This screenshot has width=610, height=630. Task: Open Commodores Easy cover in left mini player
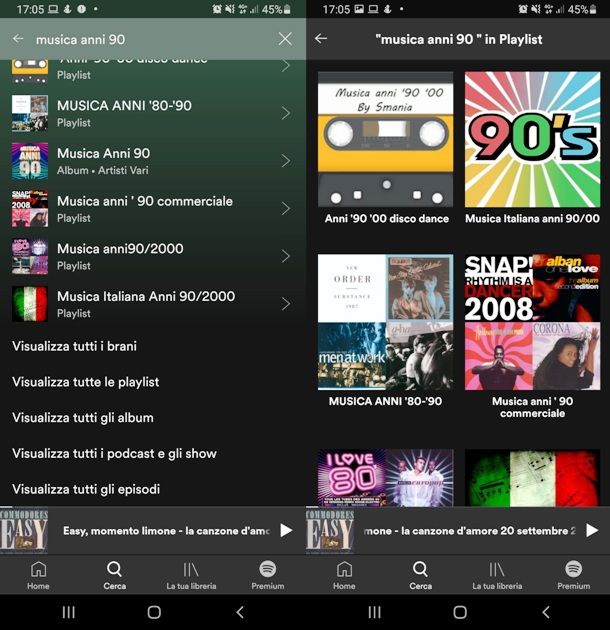pyautogui.click(x=24, y=530)
